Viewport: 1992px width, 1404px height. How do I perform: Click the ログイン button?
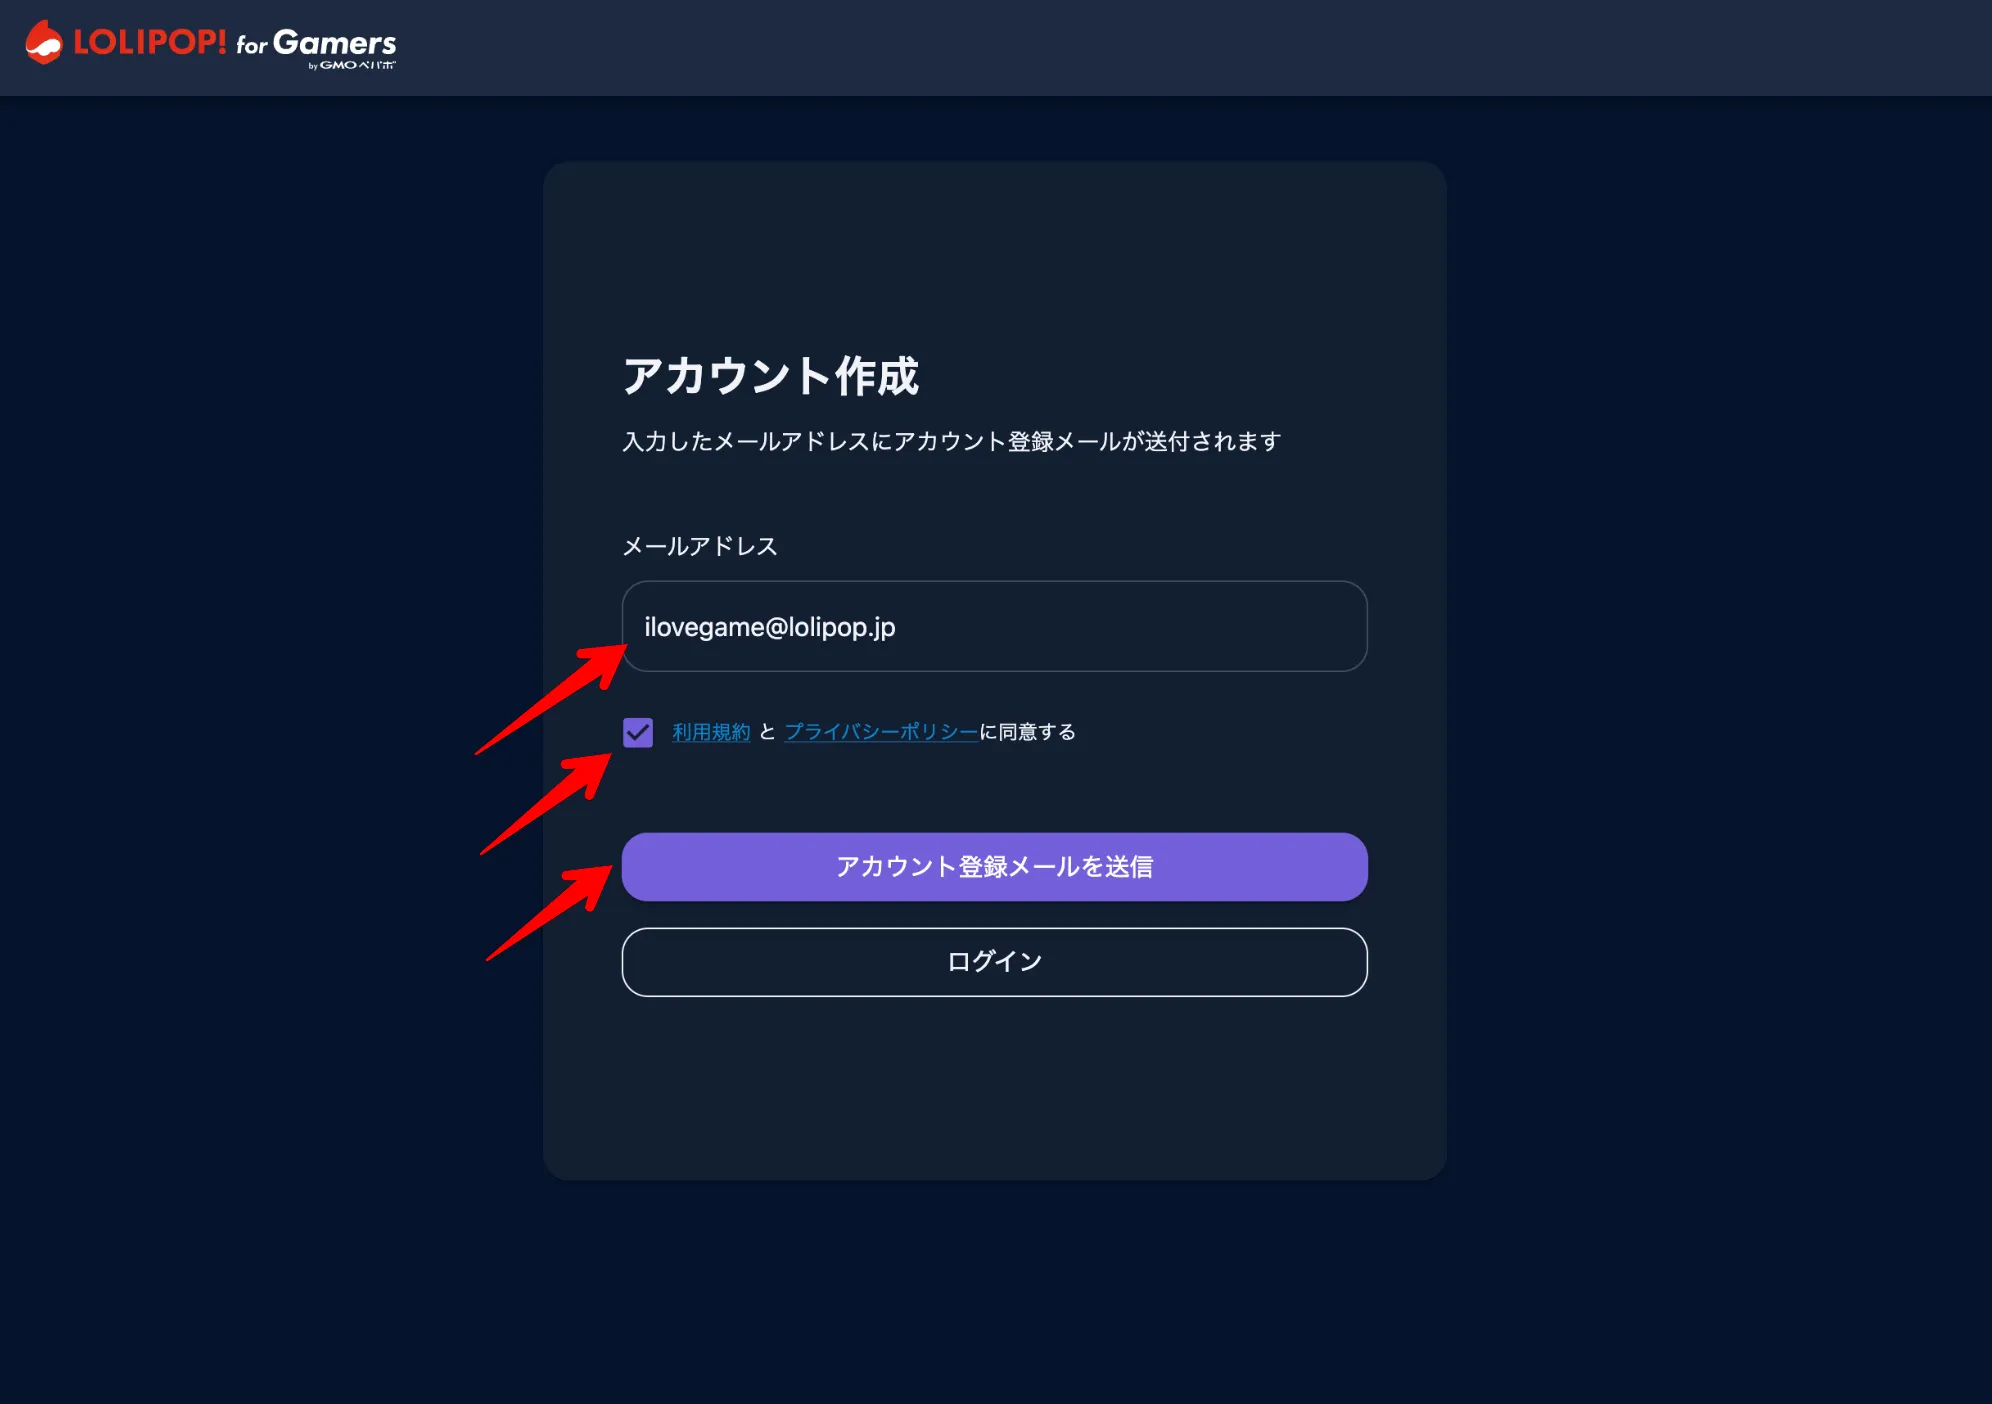coord(995,962)
